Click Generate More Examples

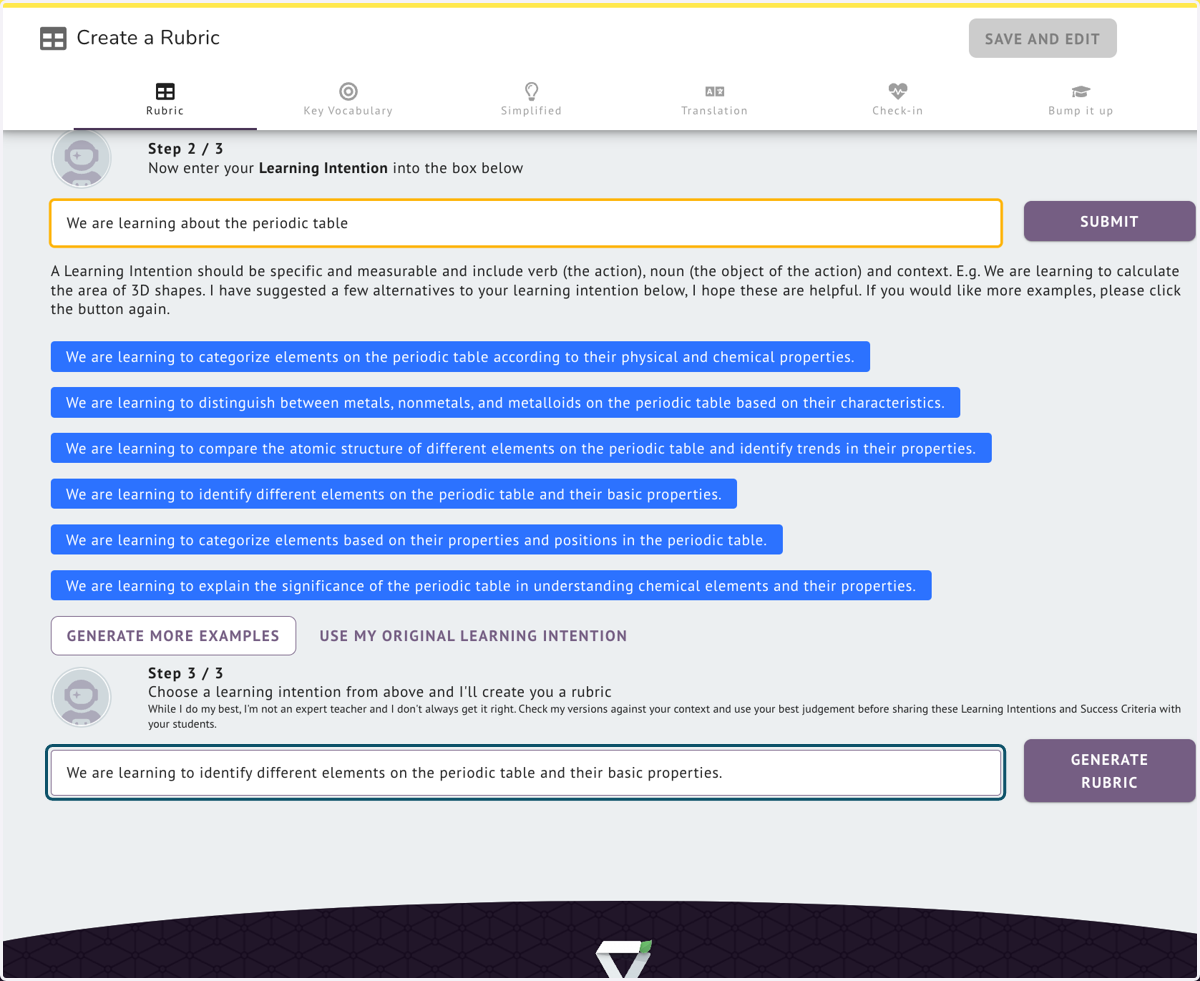(x=173, y=636)
